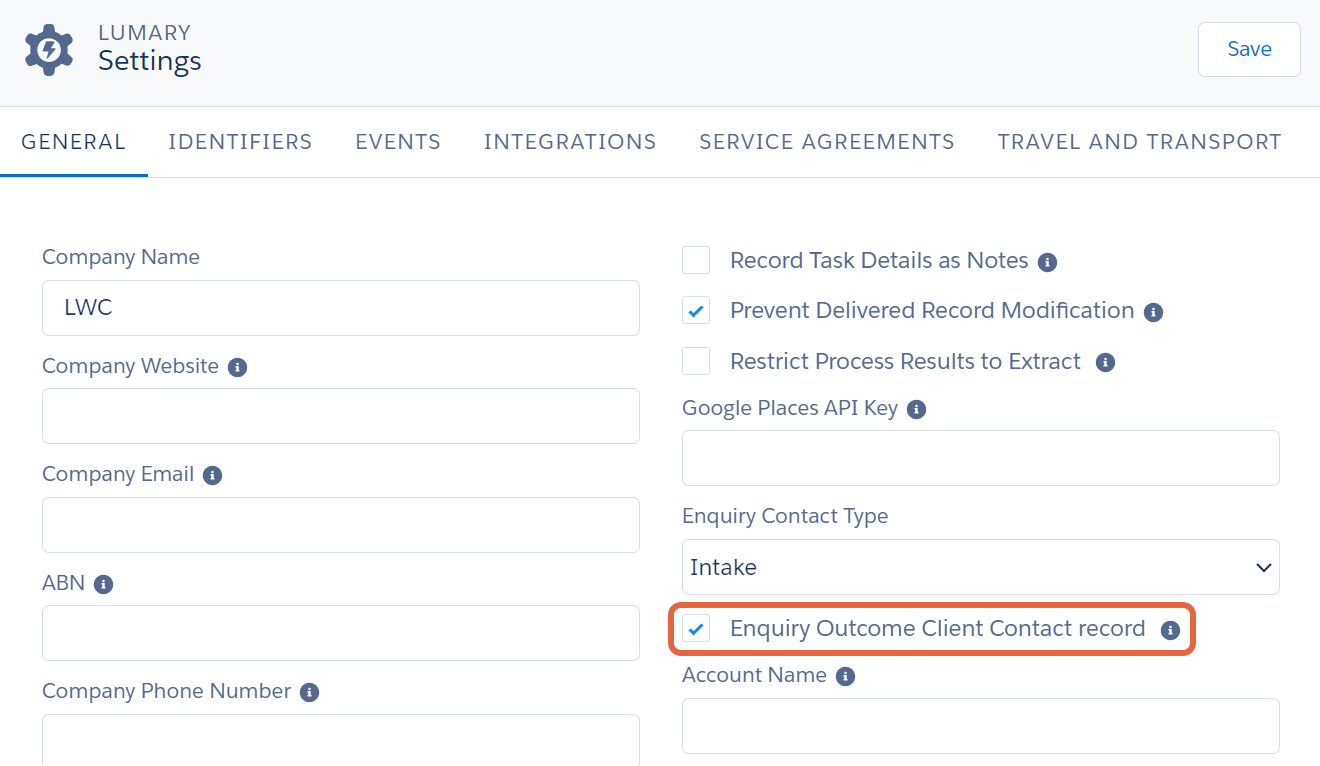Click the LUMARY header label
Viewport: 1320px width, 766px height.
pyautogui.click(x=144, y=33)
